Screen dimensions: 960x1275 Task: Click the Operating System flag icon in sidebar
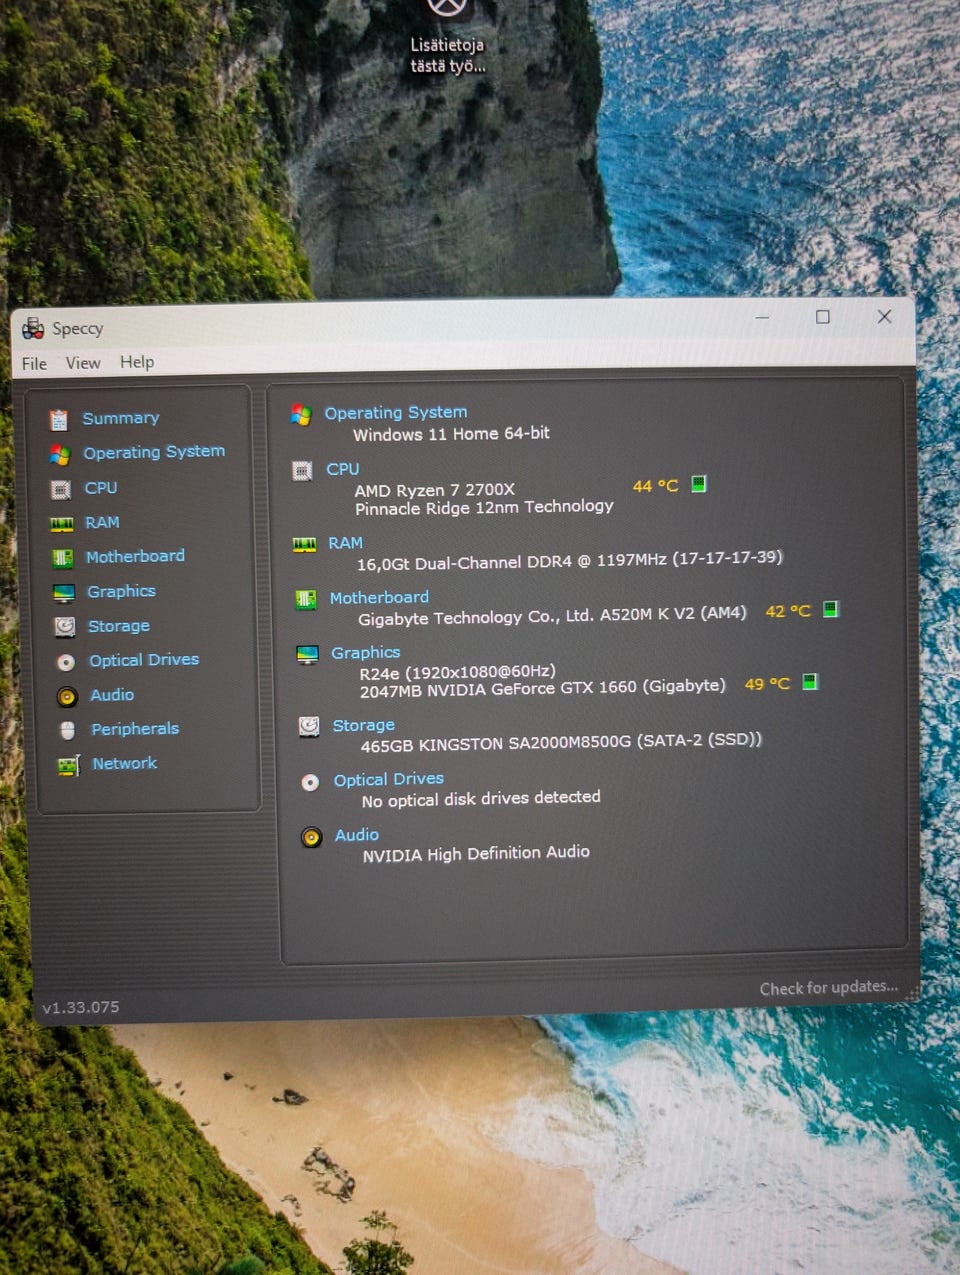click(x=60, y=455)
